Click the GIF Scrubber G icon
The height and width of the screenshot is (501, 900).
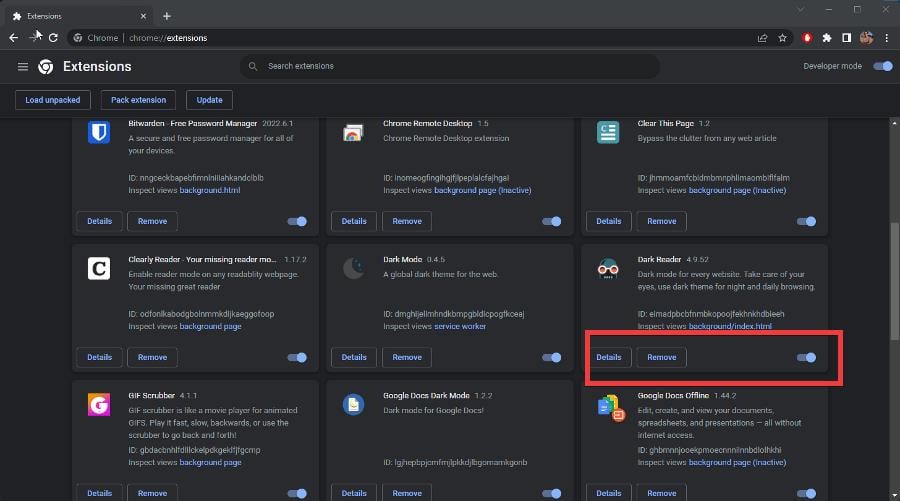point(99,405)
